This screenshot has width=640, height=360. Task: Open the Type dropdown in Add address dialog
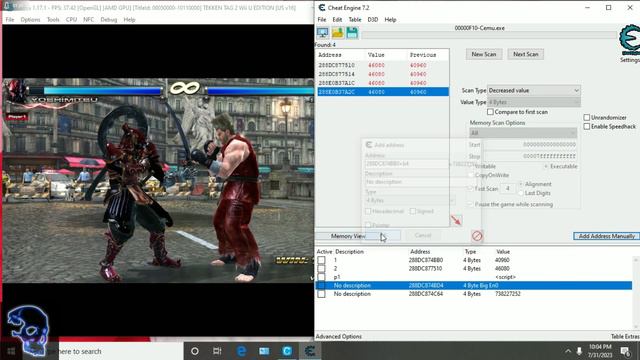(410, 200)
